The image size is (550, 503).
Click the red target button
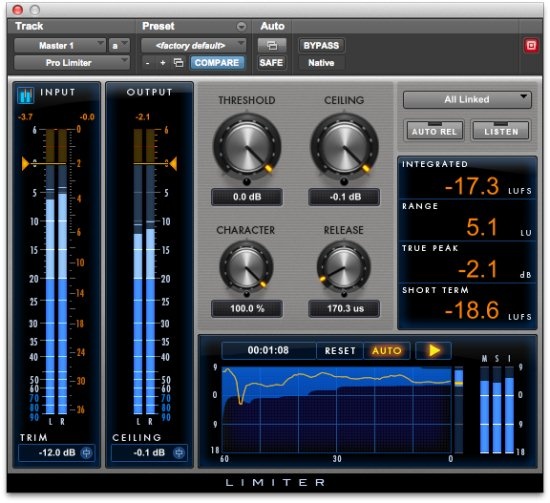coord(531,46)
